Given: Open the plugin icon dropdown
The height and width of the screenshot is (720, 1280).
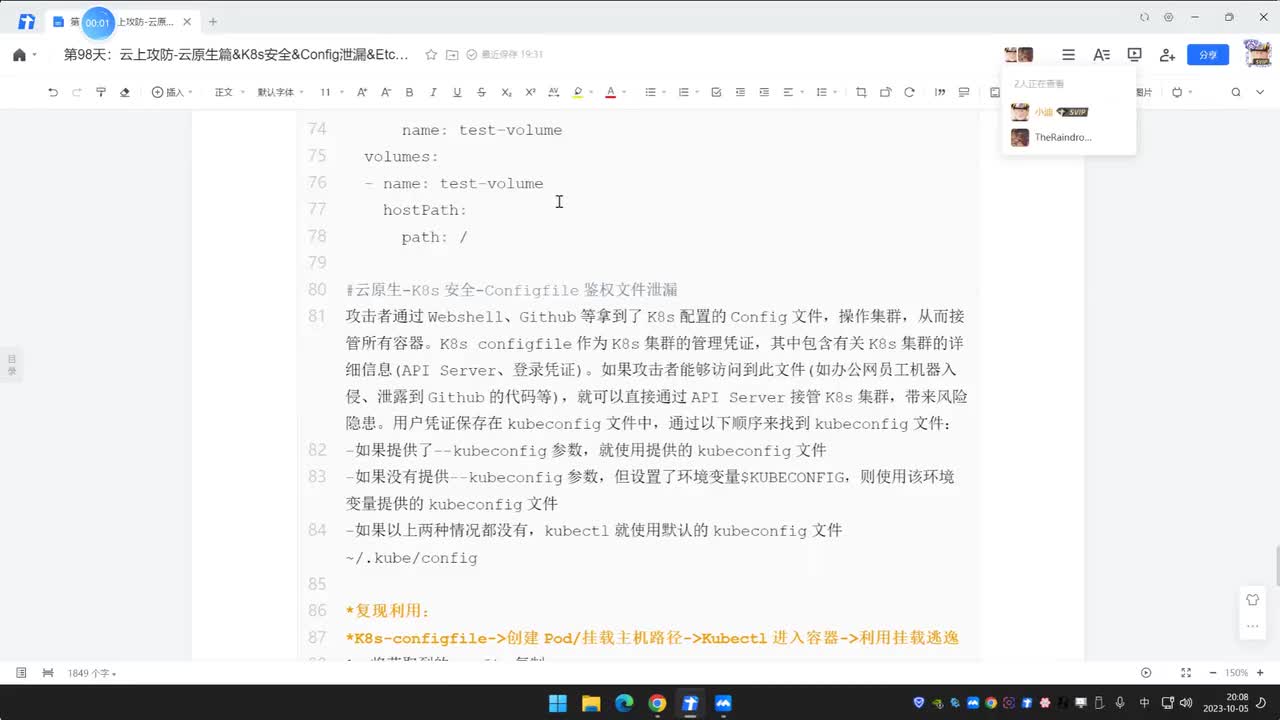Looking at the screenshot, I should (1181, 92).
